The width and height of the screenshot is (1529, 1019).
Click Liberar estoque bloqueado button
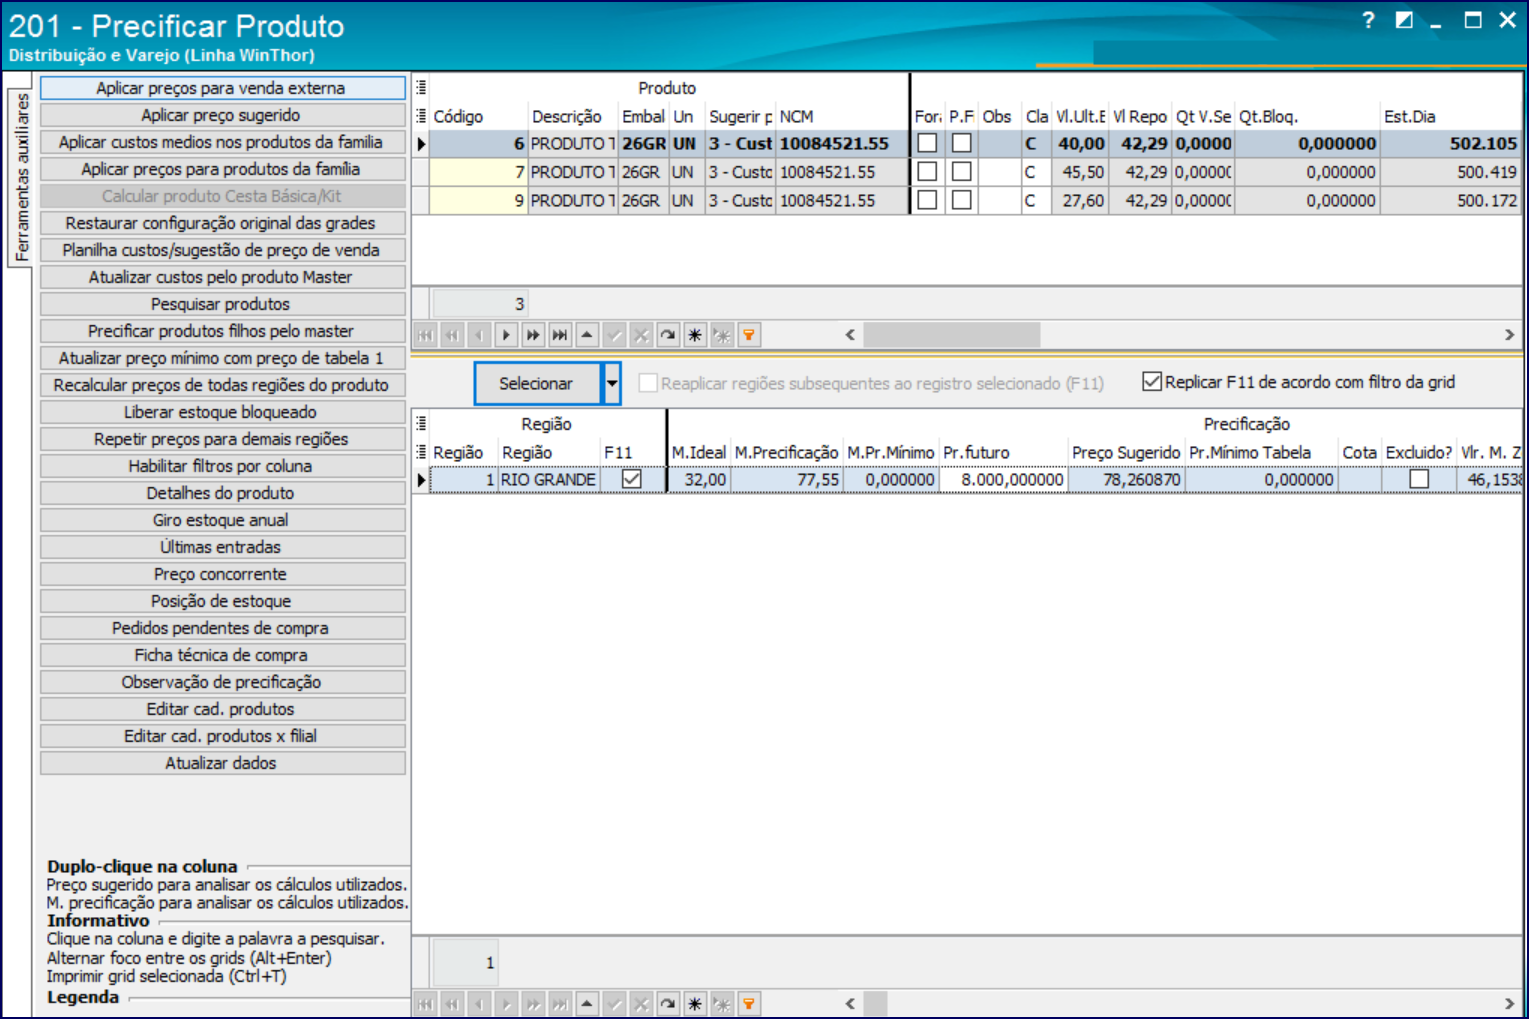pyautogui.click(x=222, y=412)
